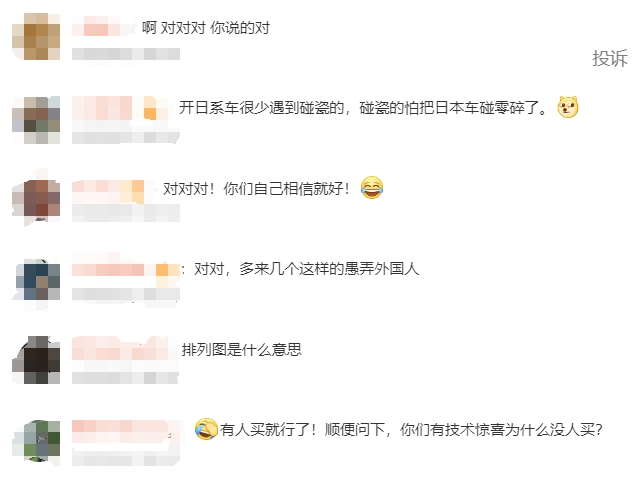Image resolution: width=639 pixels, height=497 pixels.
Task: Click comment text 多来几个这样的愚弄外国人
Action: (x=306, y=269)
